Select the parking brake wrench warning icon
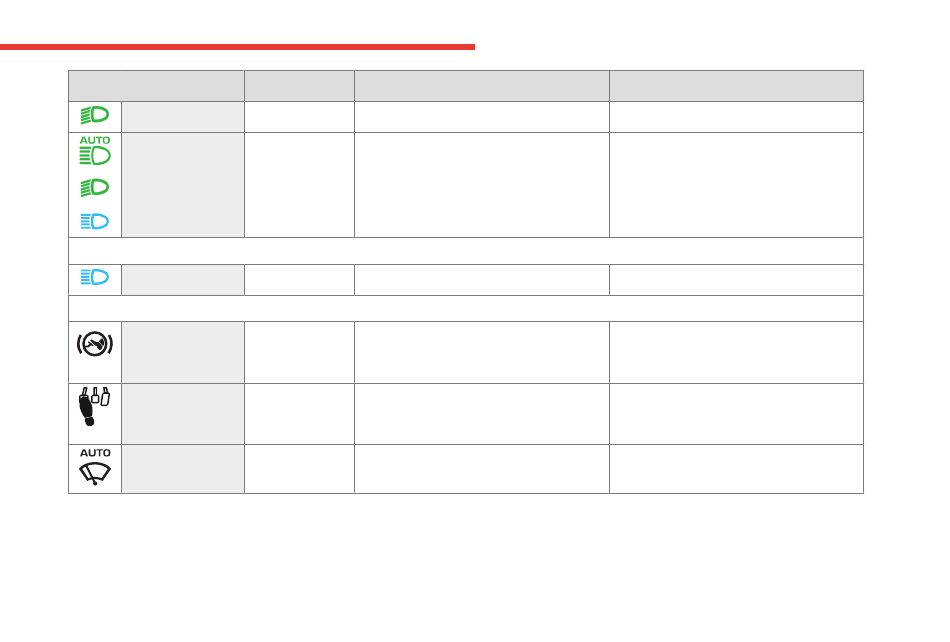This screenshot has height=642, width=950. [x=95, y=344]
